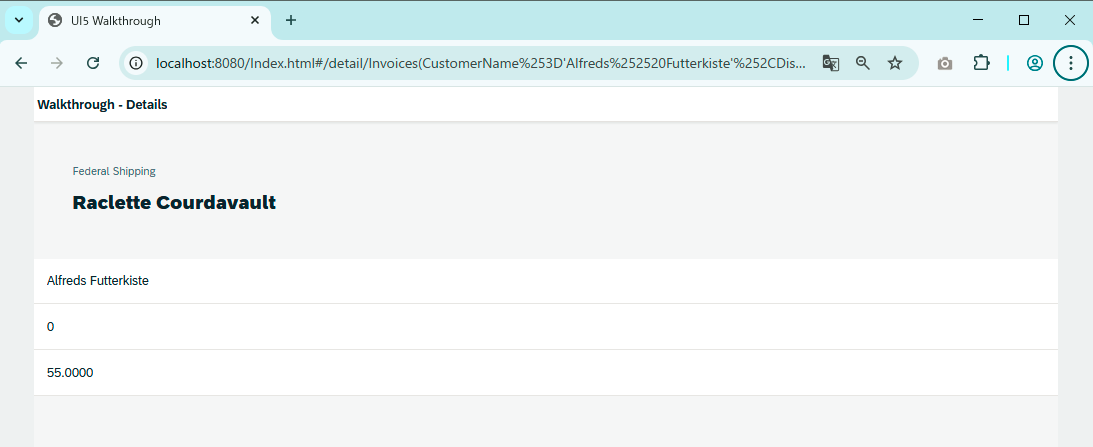Reload the current page
Viewport: 1093px width, 447px height.
(x=93, y=63)
